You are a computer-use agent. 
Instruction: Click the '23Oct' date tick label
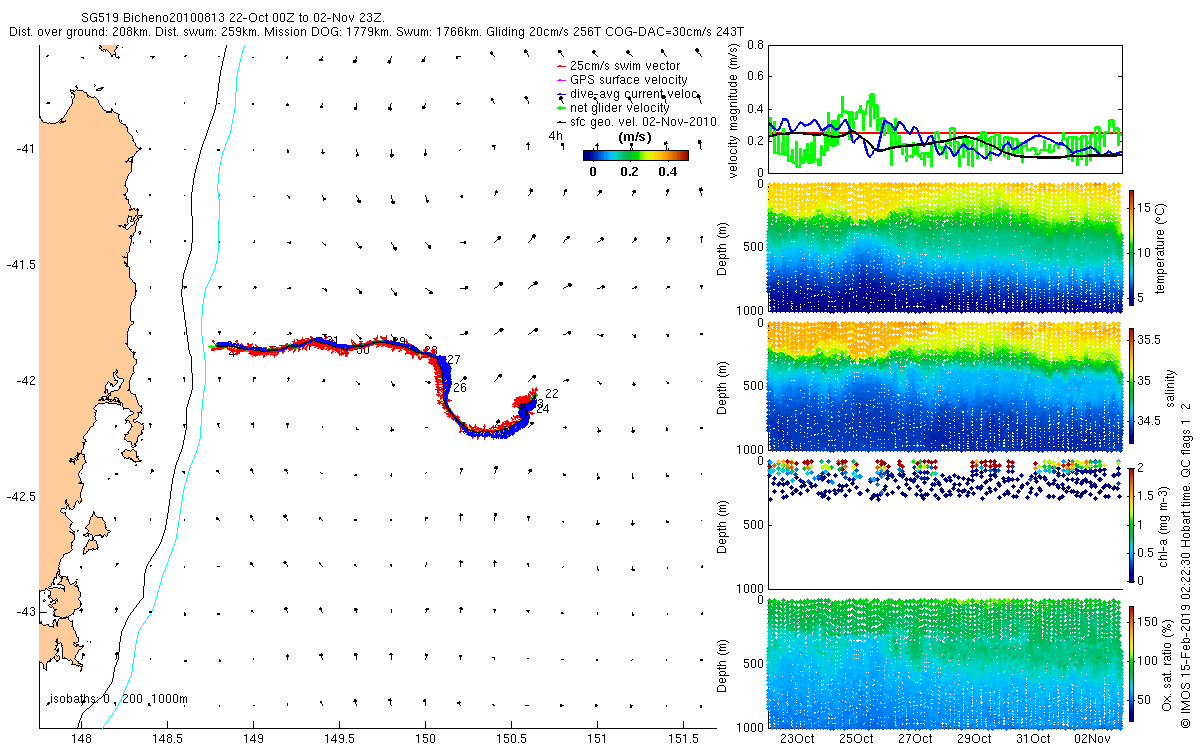[x=797, y=738]
